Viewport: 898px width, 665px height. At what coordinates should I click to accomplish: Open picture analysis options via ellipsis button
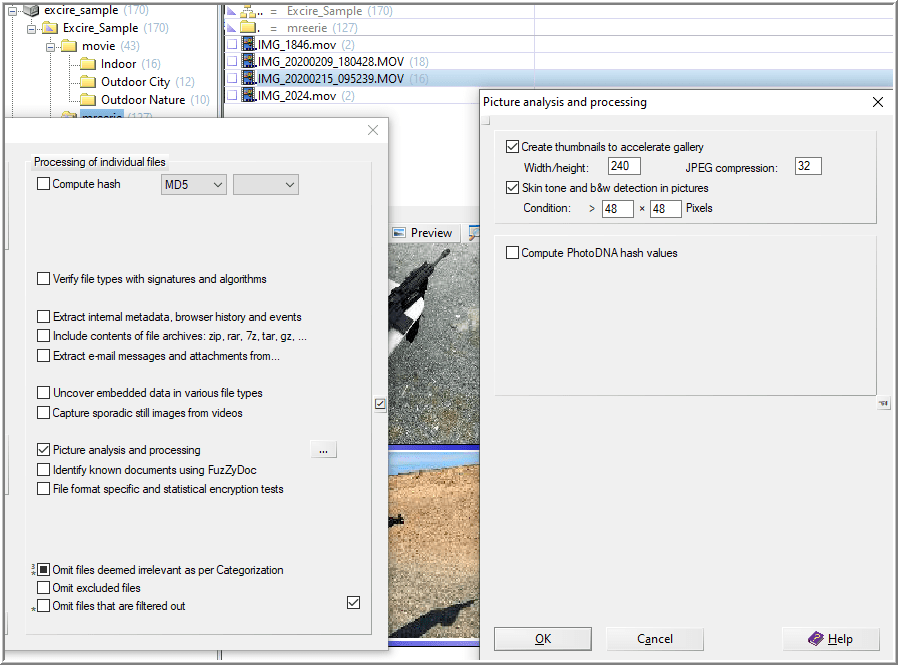pyautogui.click(x=323, y=451)
